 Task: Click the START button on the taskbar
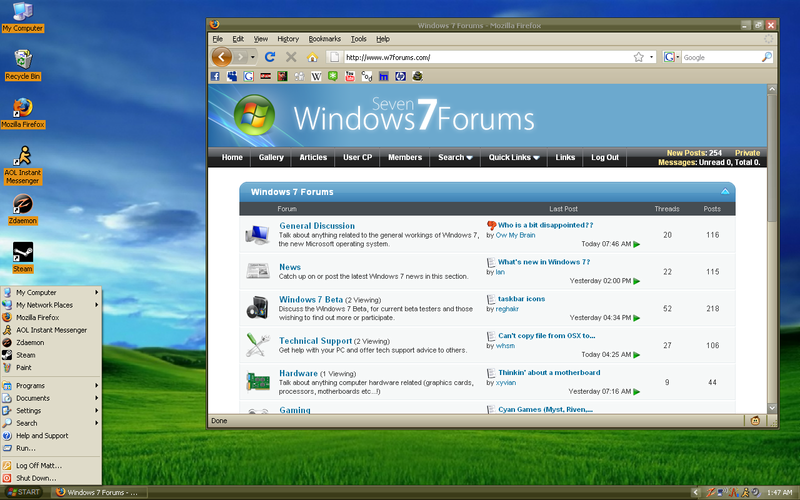(x=23, y=492)
